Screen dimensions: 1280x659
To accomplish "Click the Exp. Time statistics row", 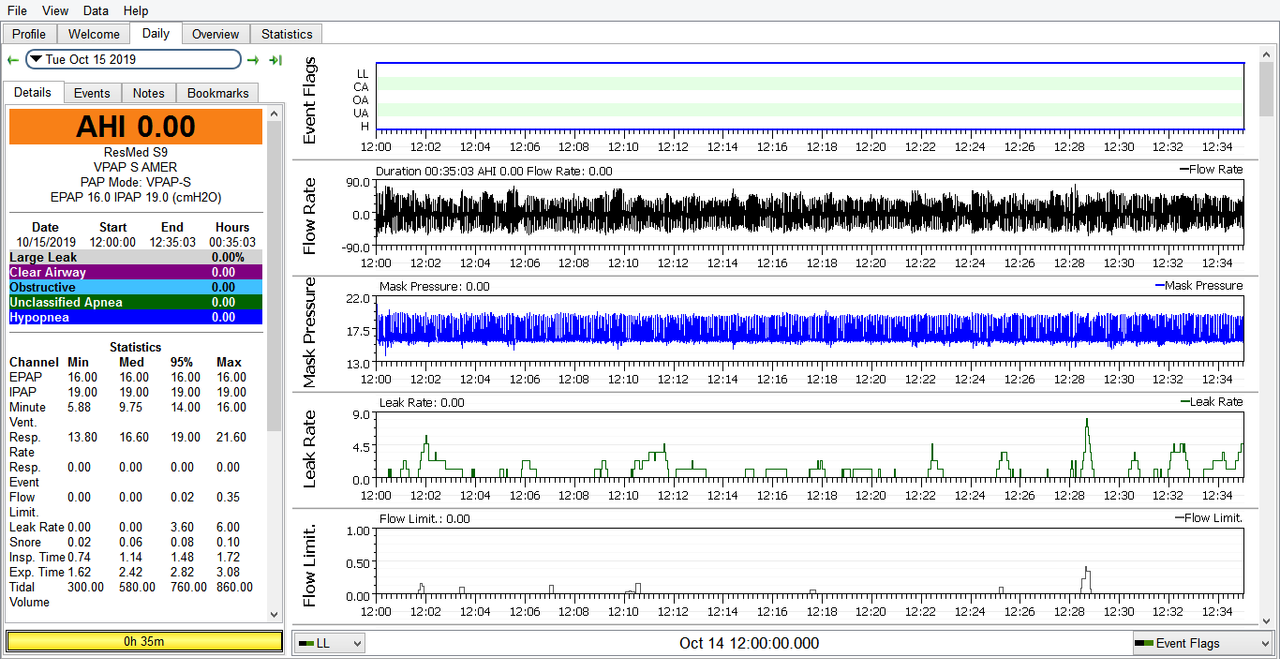I will 136,572.
